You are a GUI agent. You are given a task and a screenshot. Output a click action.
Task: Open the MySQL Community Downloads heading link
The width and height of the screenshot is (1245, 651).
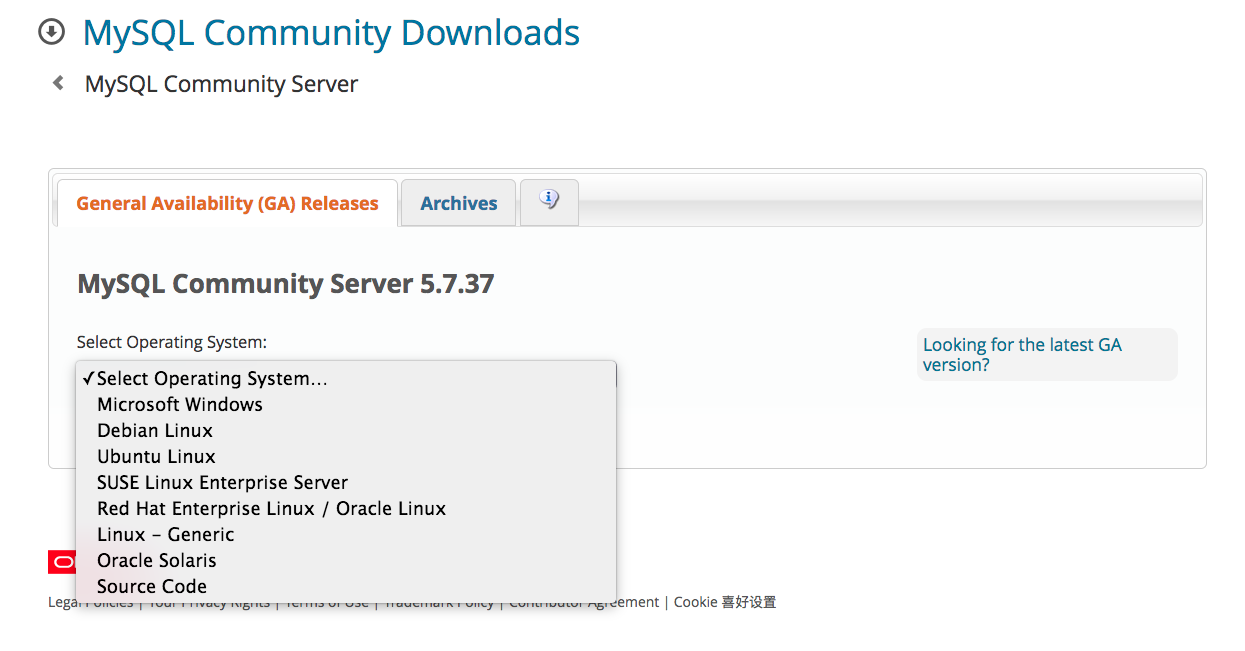(x=331, y=33)
